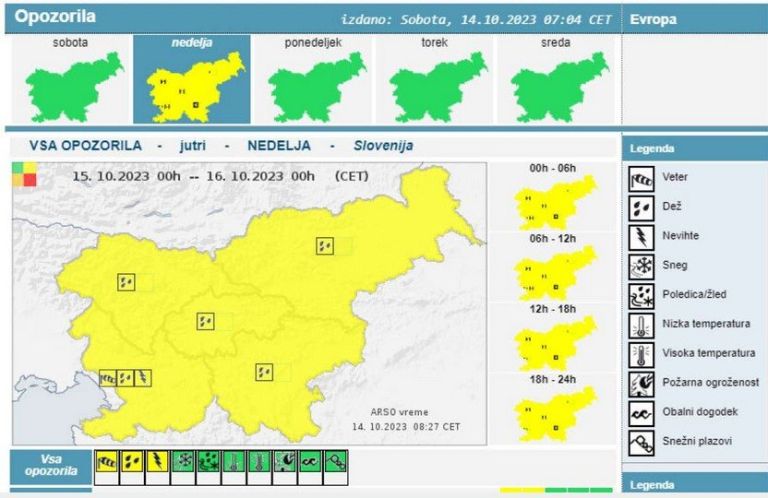The image size is (768, 498).
Task: Select the rain warning filter in bottom toolbar
Action: click(x=130, y=461)
